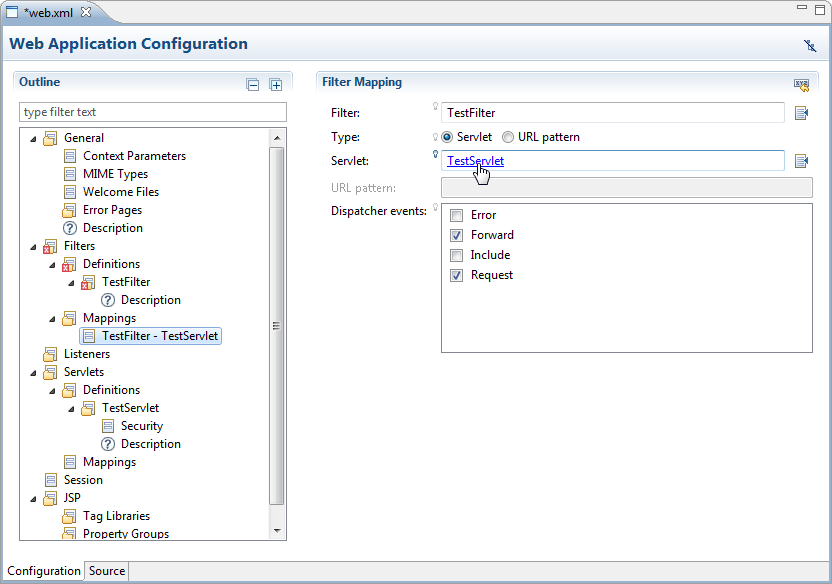Click the disabled URL pattern field
Image resolution: width=832 pixels, height=584 pixels.
pyautogui.click(x=627, y=188)
